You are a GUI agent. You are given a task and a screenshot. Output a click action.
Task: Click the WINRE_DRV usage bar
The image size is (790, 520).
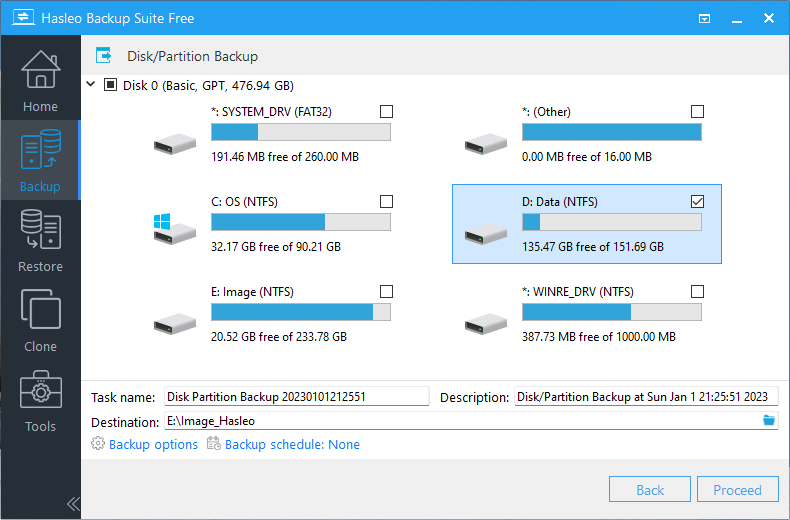click(611, 313)
